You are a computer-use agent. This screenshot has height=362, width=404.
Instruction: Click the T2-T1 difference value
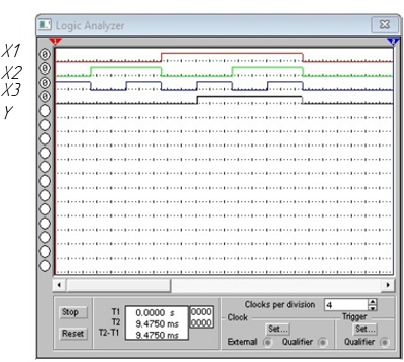pos(157,335)
